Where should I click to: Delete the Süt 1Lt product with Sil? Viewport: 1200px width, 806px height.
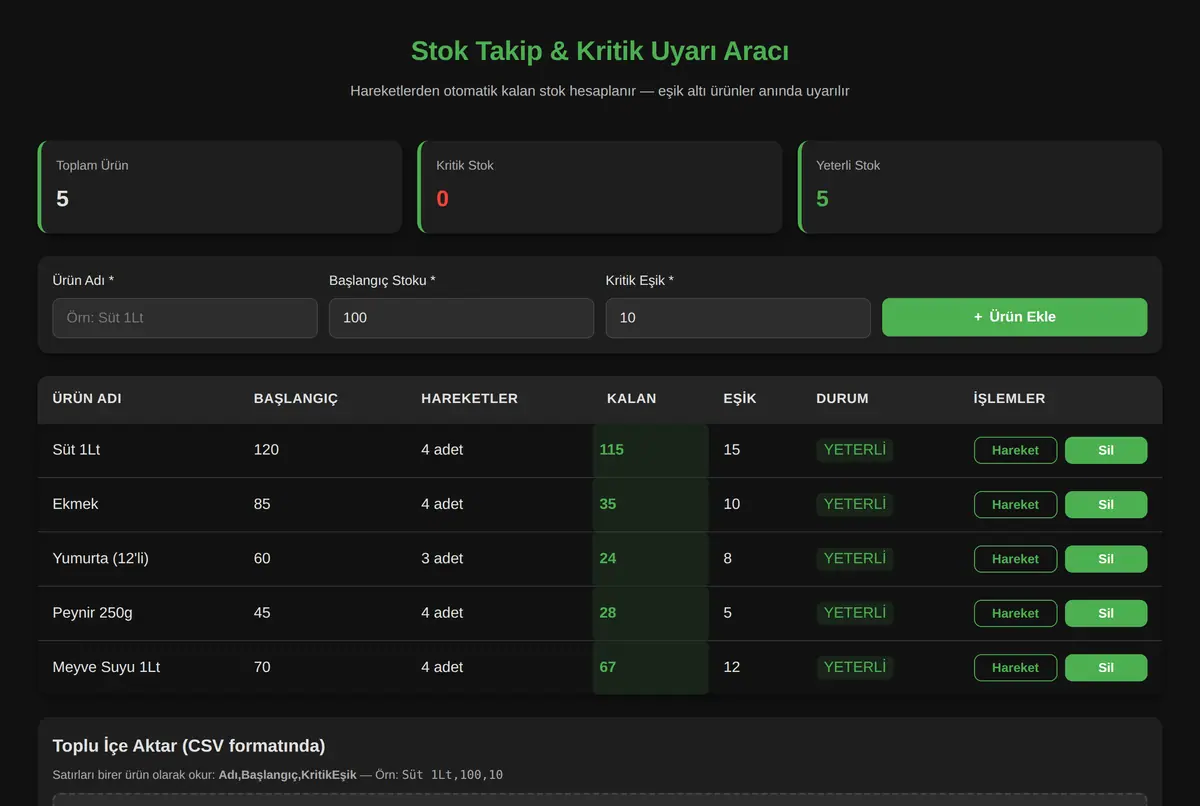pyautogui.click(x=1106, y=450)
